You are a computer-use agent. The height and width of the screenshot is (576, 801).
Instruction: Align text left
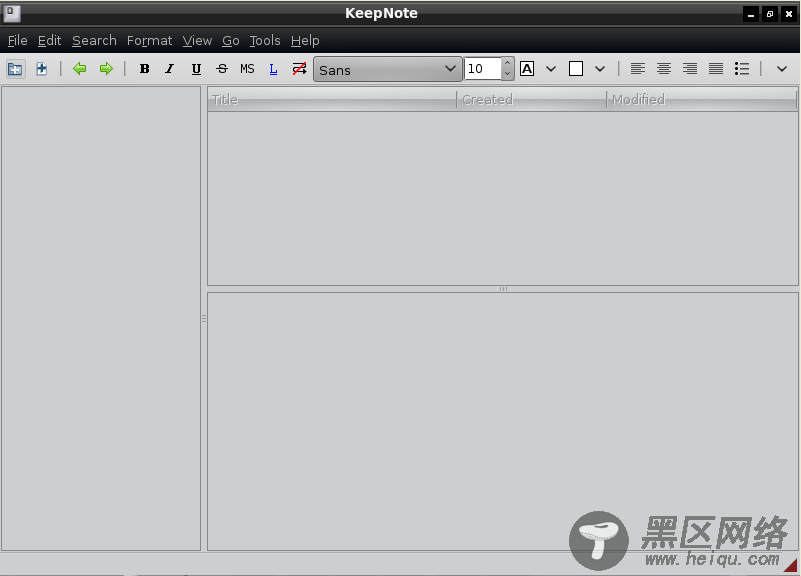(x=638, y=68)
